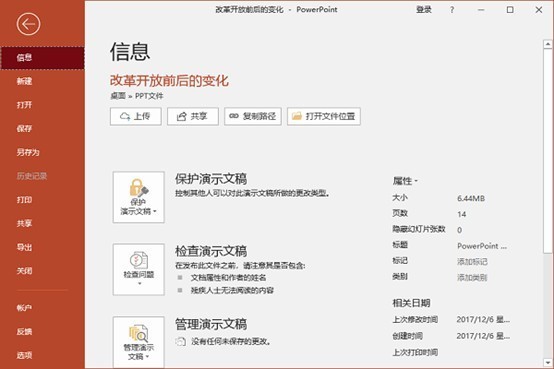Select 共享 in the sidebar

[x=42, y=223]
